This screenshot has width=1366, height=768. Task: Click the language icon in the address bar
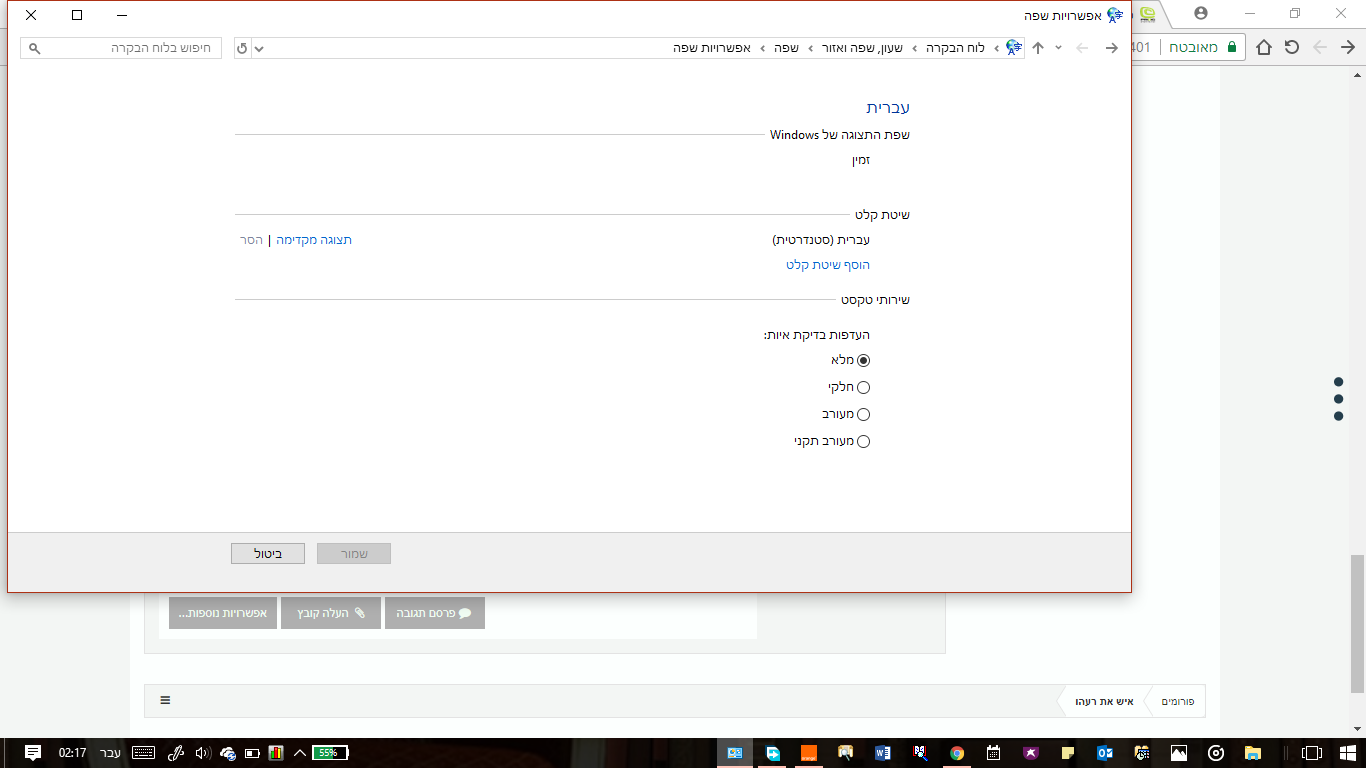click(x=1014, y=48)
